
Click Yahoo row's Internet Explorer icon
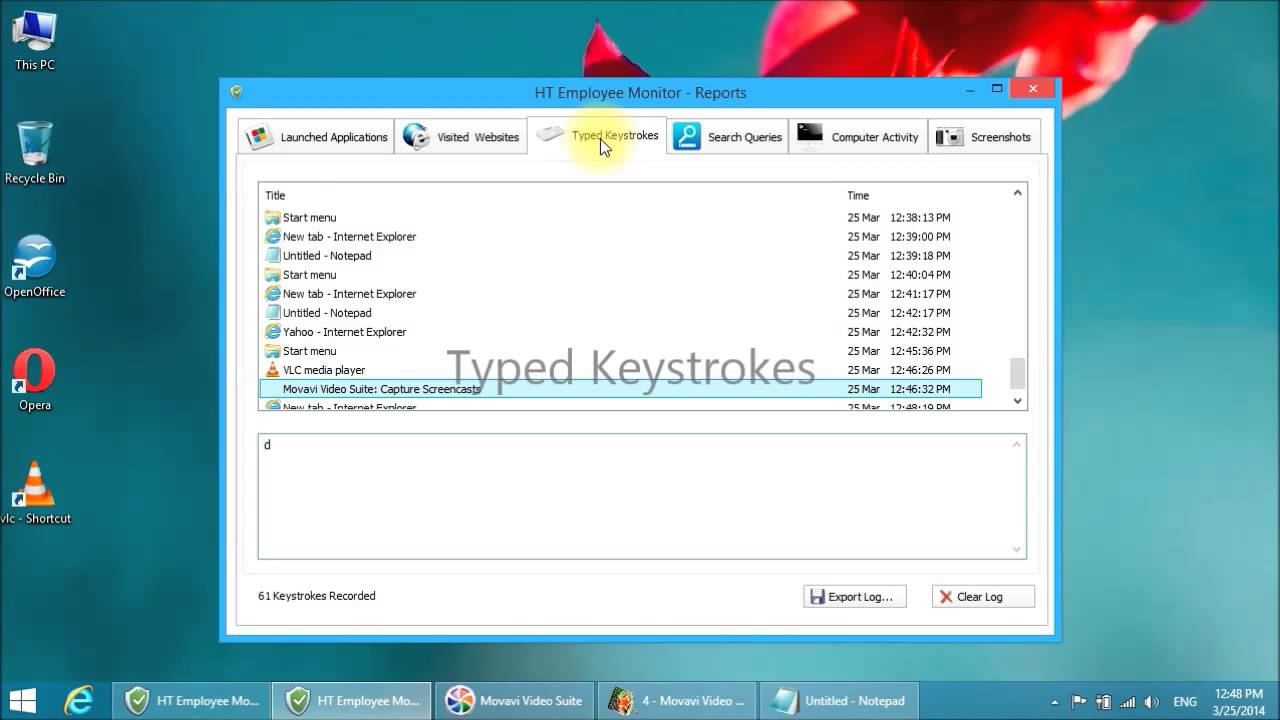coord(272,331)
